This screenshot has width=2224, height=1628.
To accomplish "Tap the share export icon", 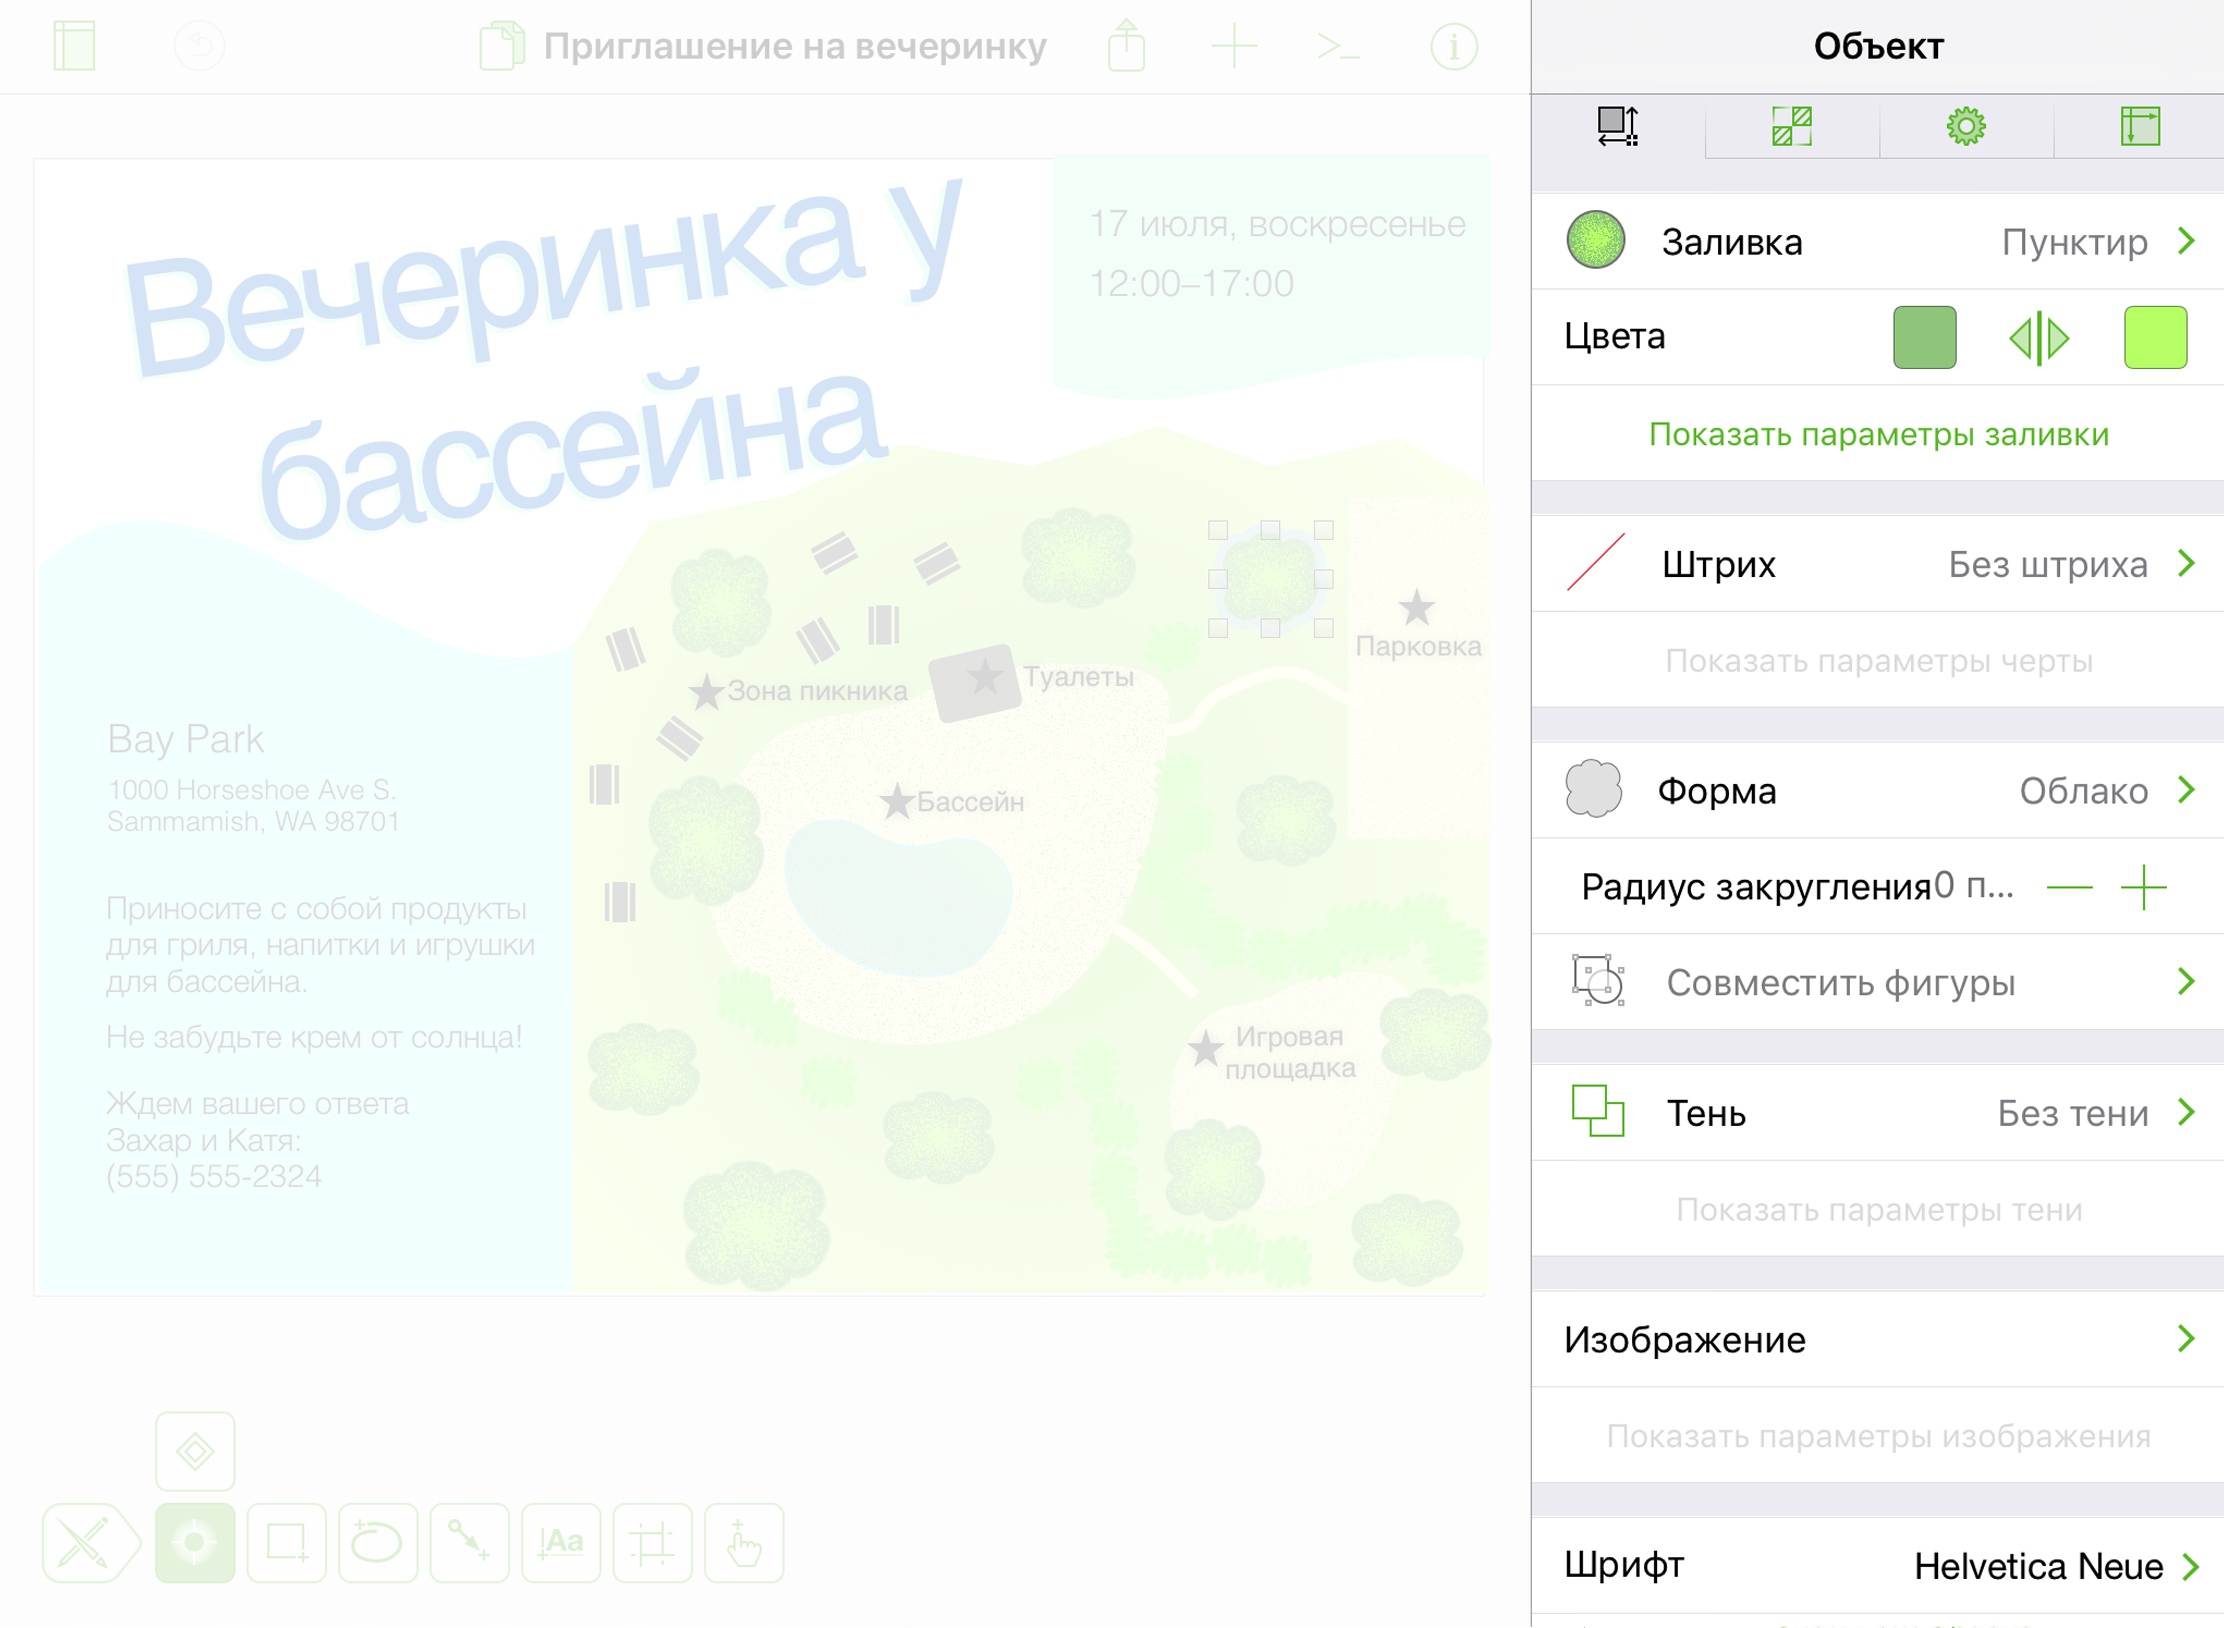I will tap(1126, 45).
